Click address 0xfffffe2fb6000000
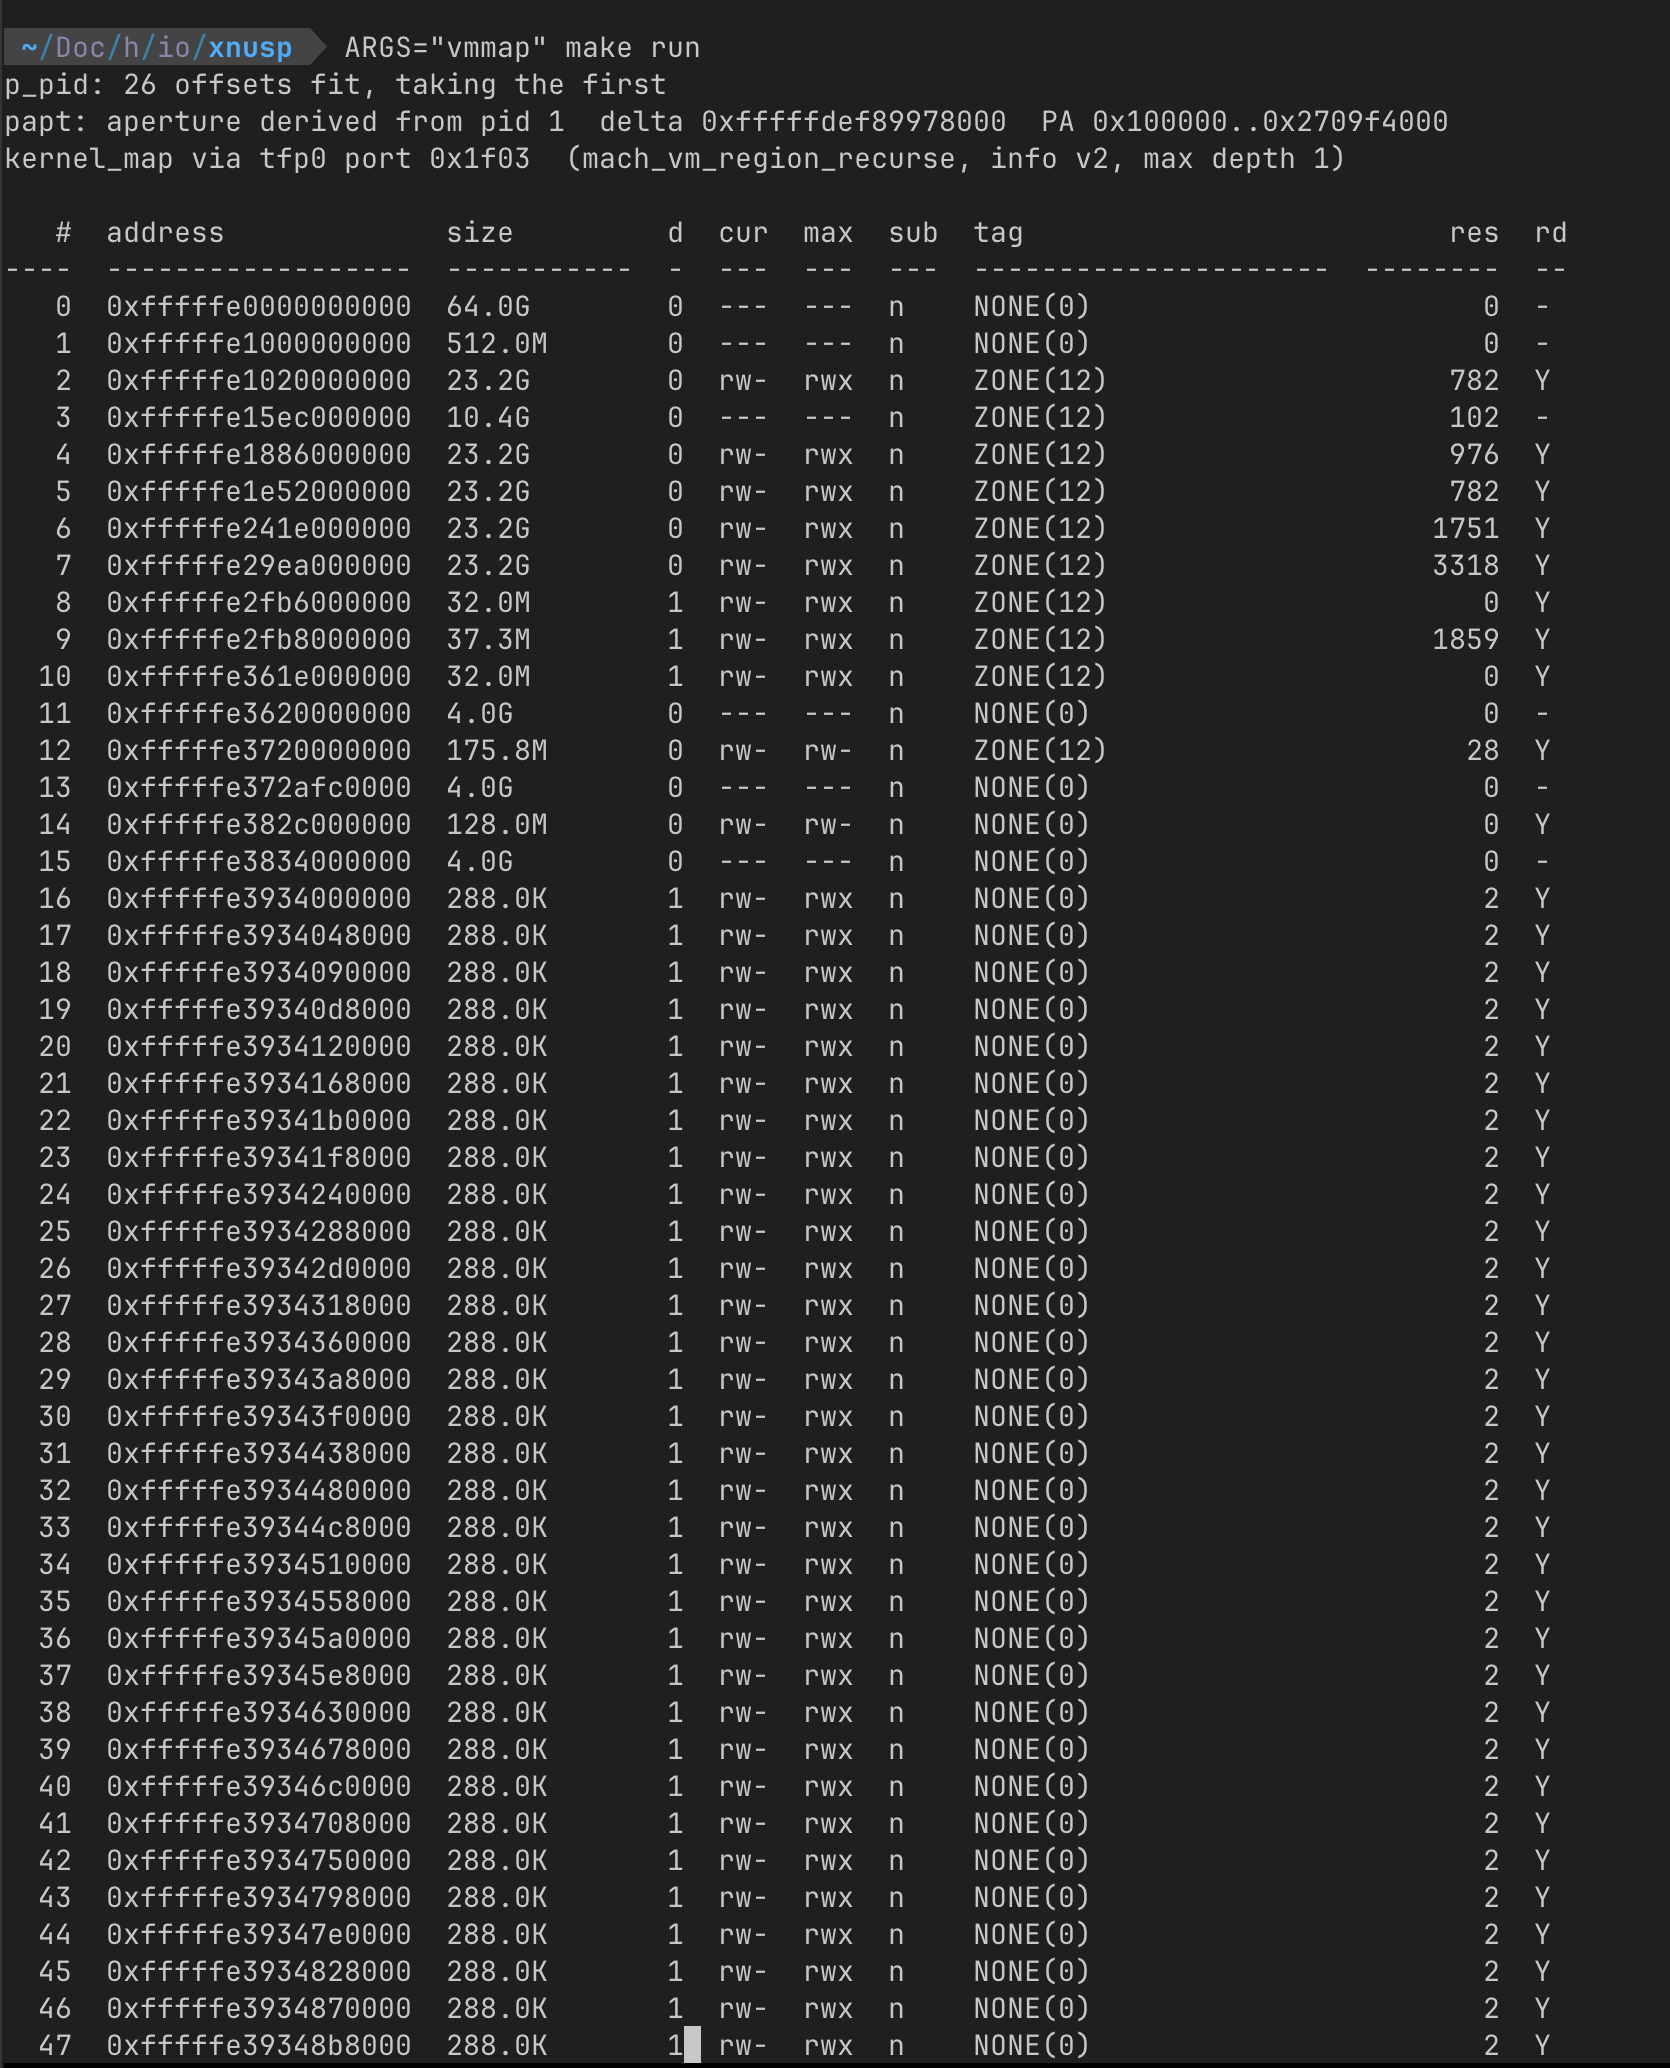Viewport: 1670px width, 2068px height. (x=259, y=602)
